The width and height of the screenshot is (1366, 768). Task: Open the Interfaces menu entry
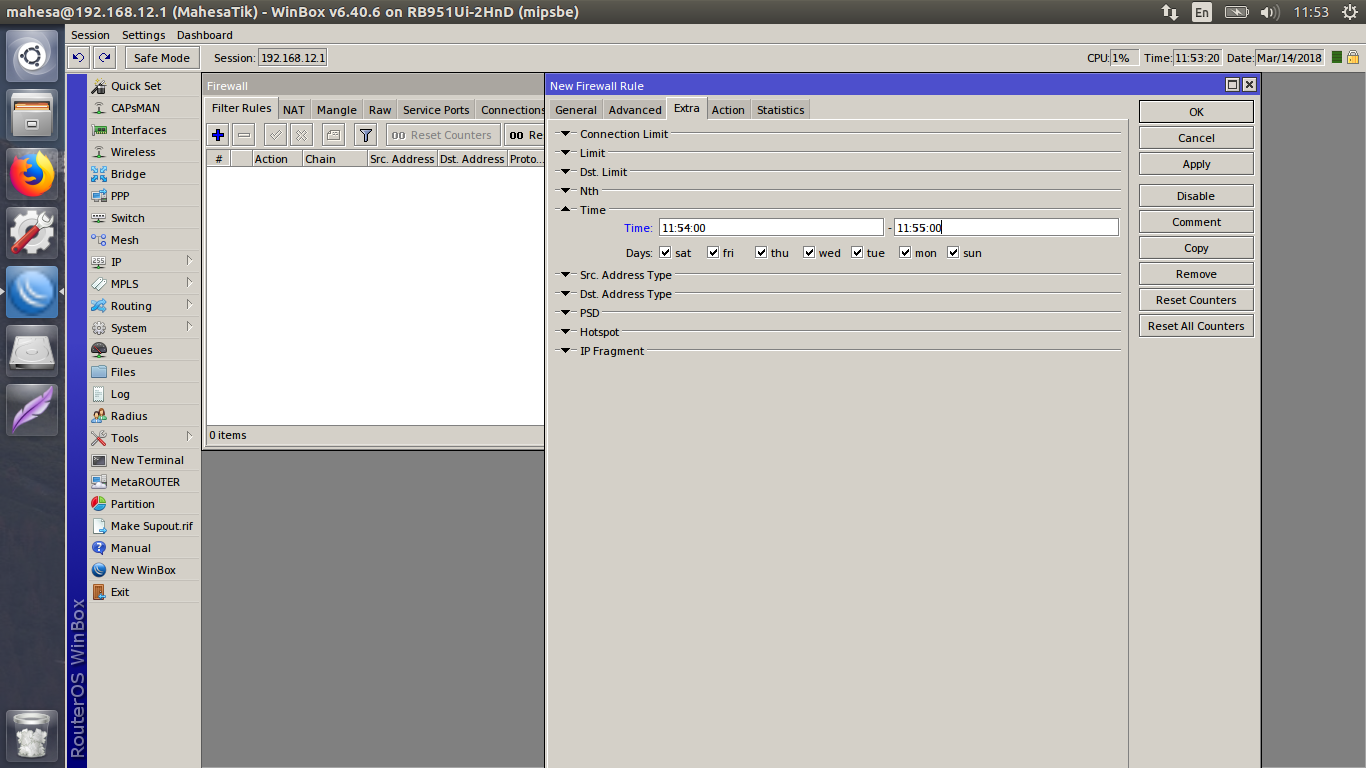(x=138, y=130)
